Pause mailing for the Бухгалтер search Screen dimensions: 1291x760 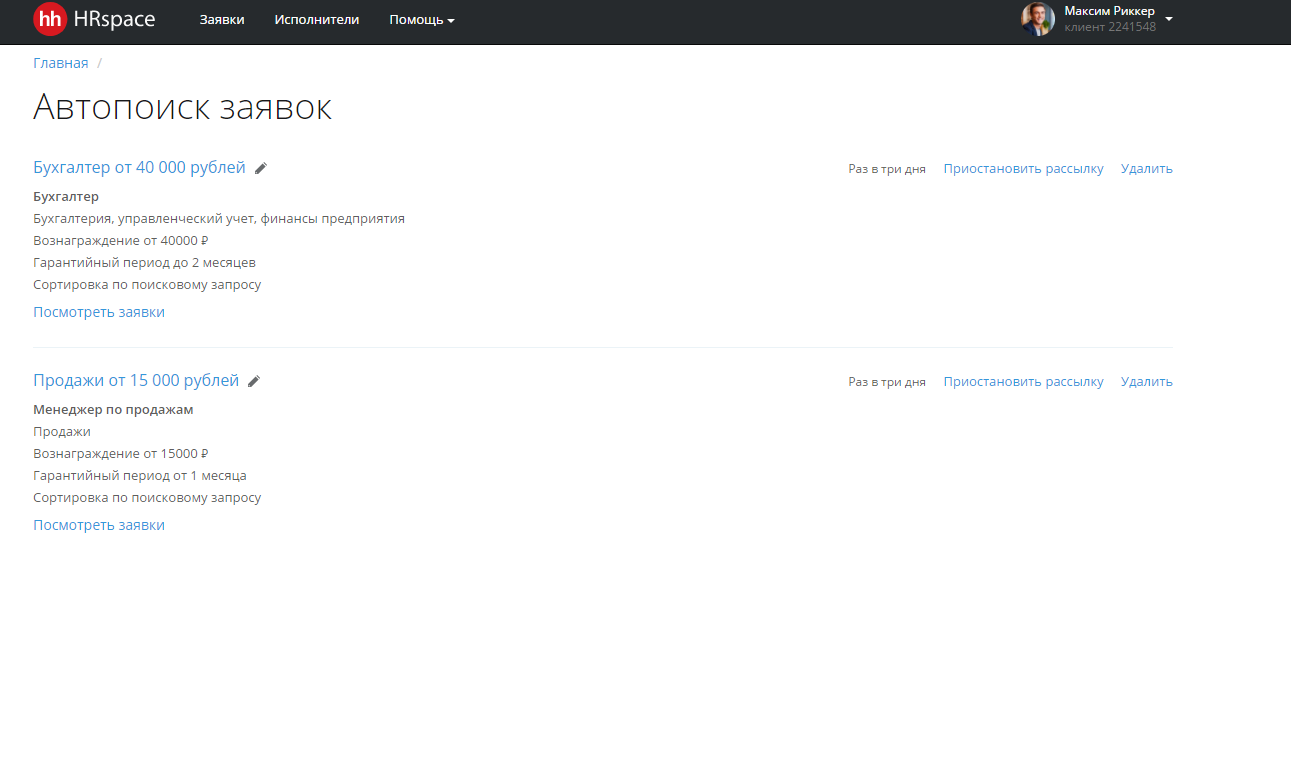(1023, 169)
